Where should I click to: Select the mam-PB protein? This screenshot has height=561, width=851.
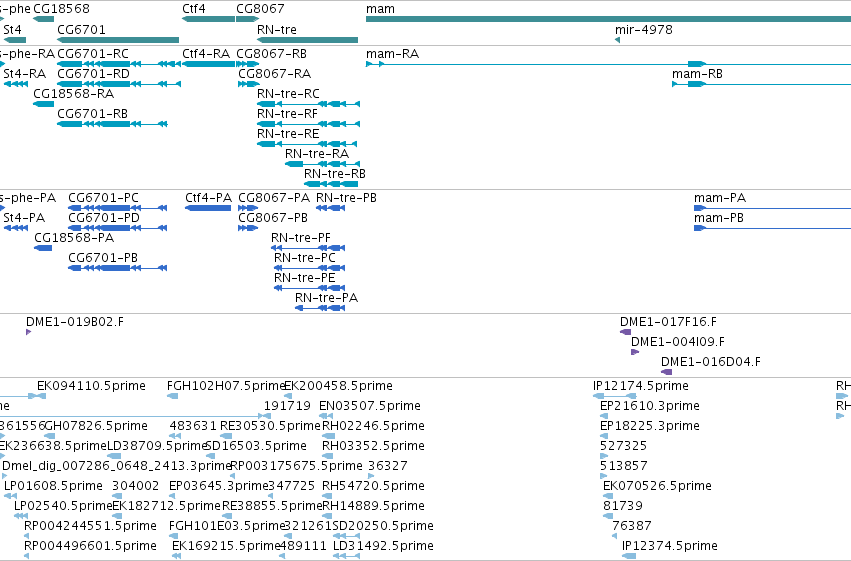pos(772,228)
